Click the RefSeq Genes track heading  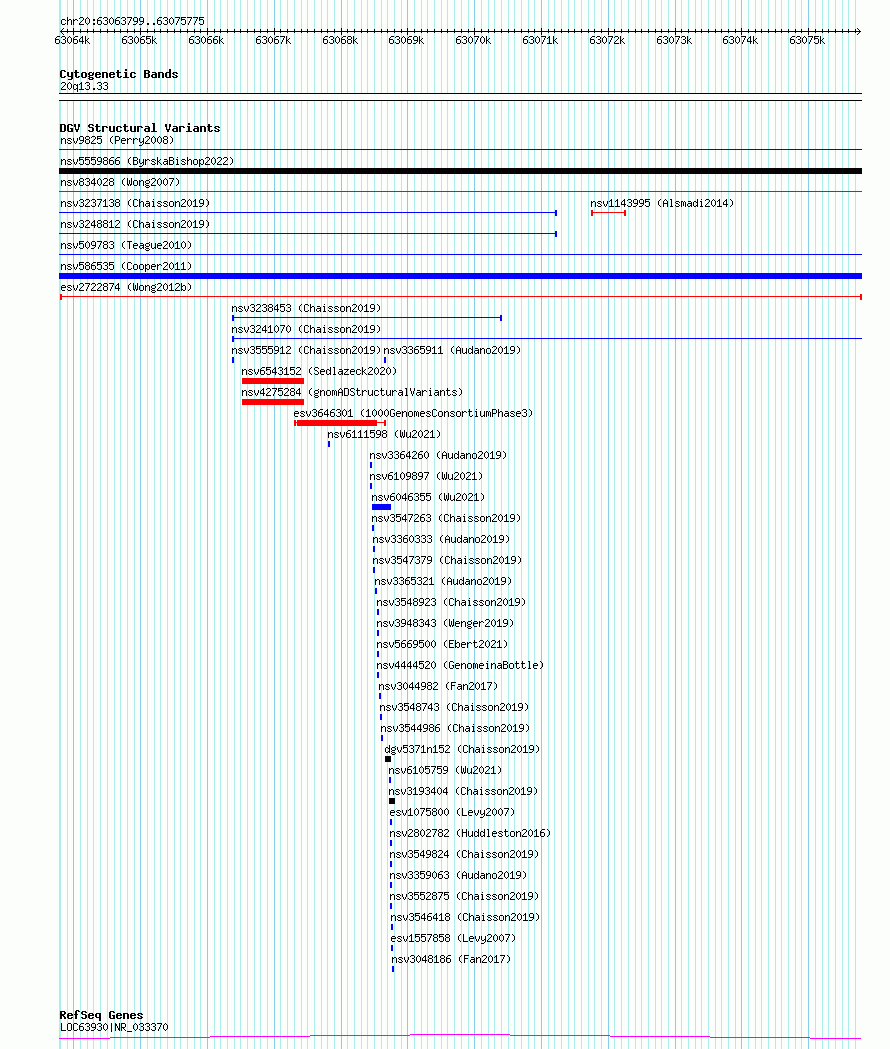click(101, 1015)
